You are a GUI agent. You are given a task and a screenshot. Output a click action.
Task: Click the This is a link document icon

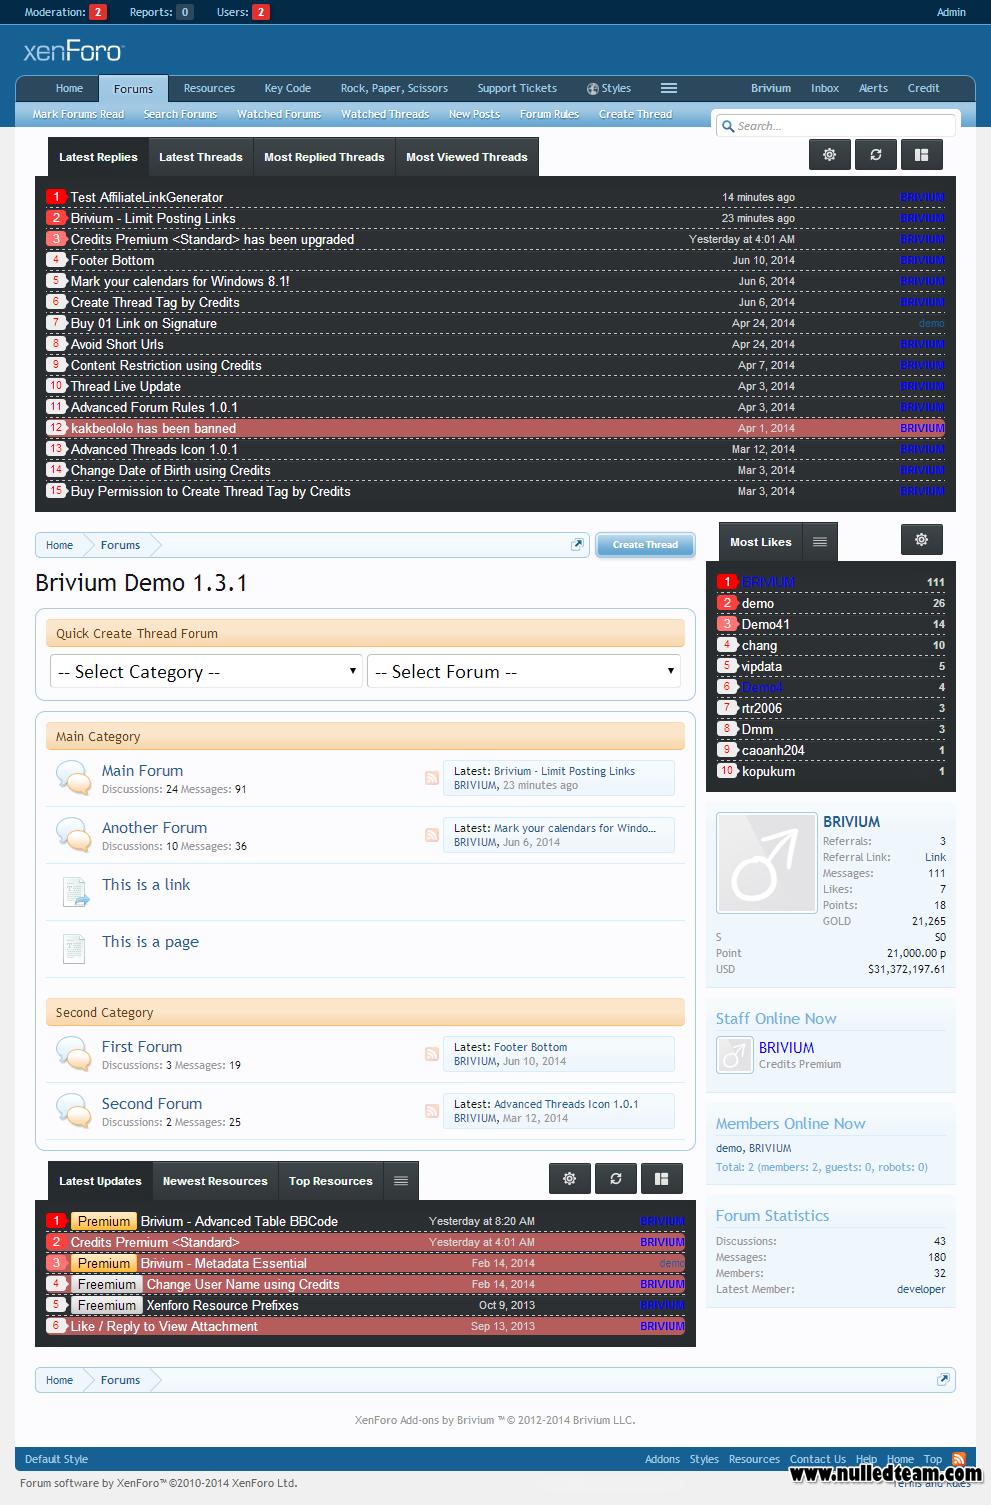coord(75,891)
